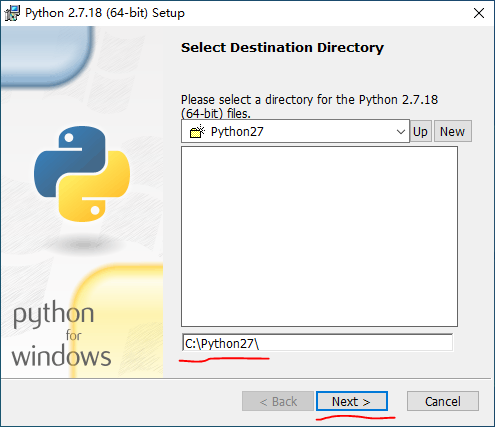Viewport: 495px width, 427px height.
Task: Focus the C:\Python27\ path field
Action: pos(317,343)
